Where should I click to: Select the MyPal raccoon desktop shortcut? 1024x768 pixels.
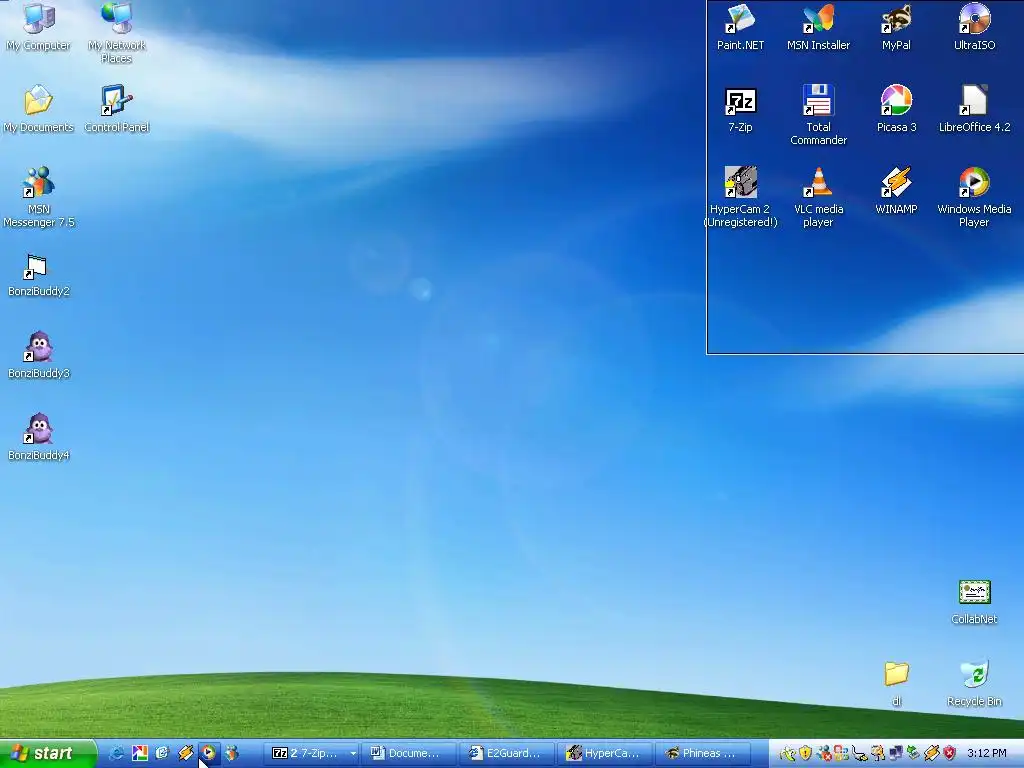click(x=896, y=26)
